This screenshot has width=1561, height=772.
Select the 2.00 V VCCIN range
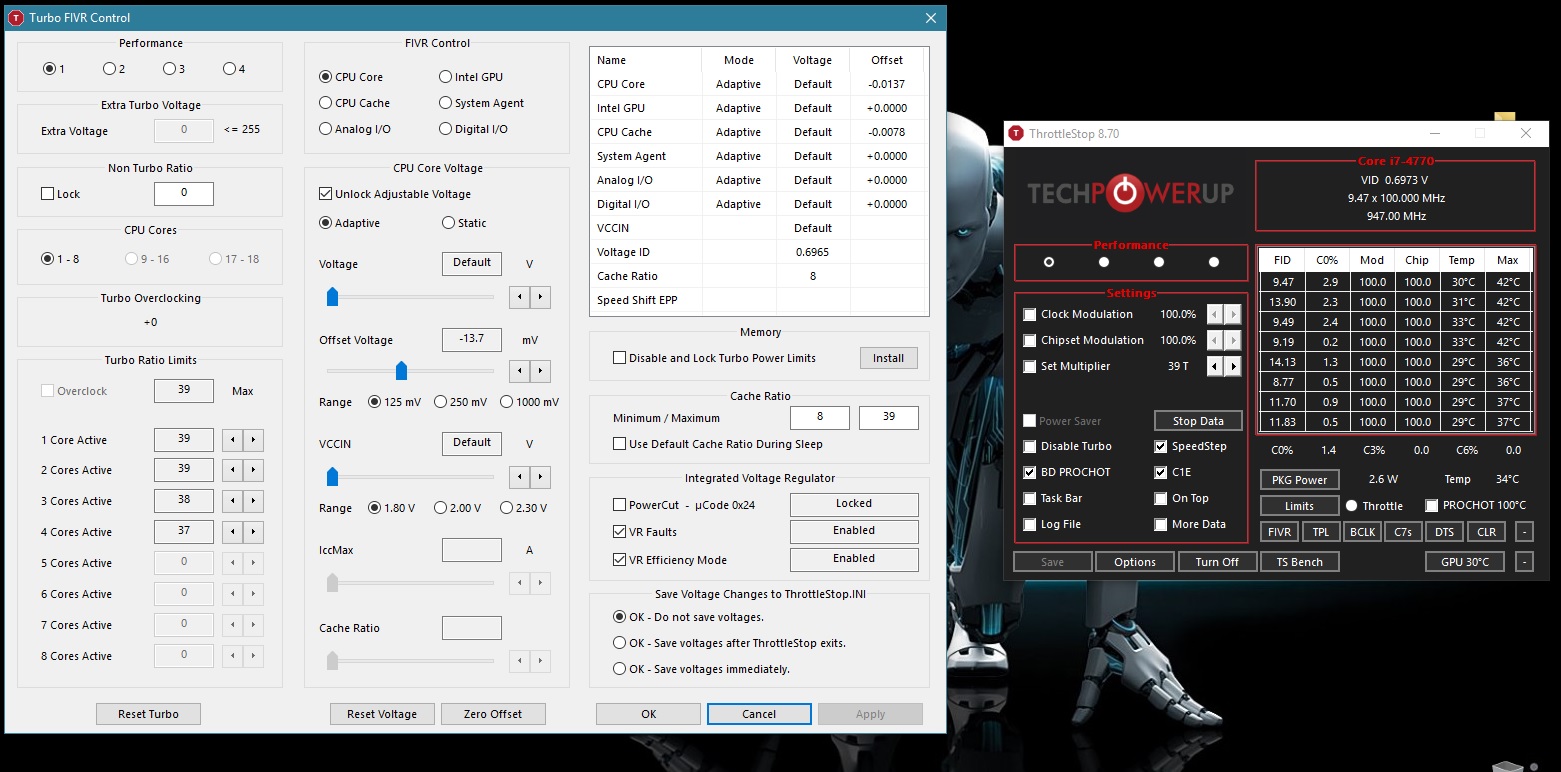[x=441, y=508]
